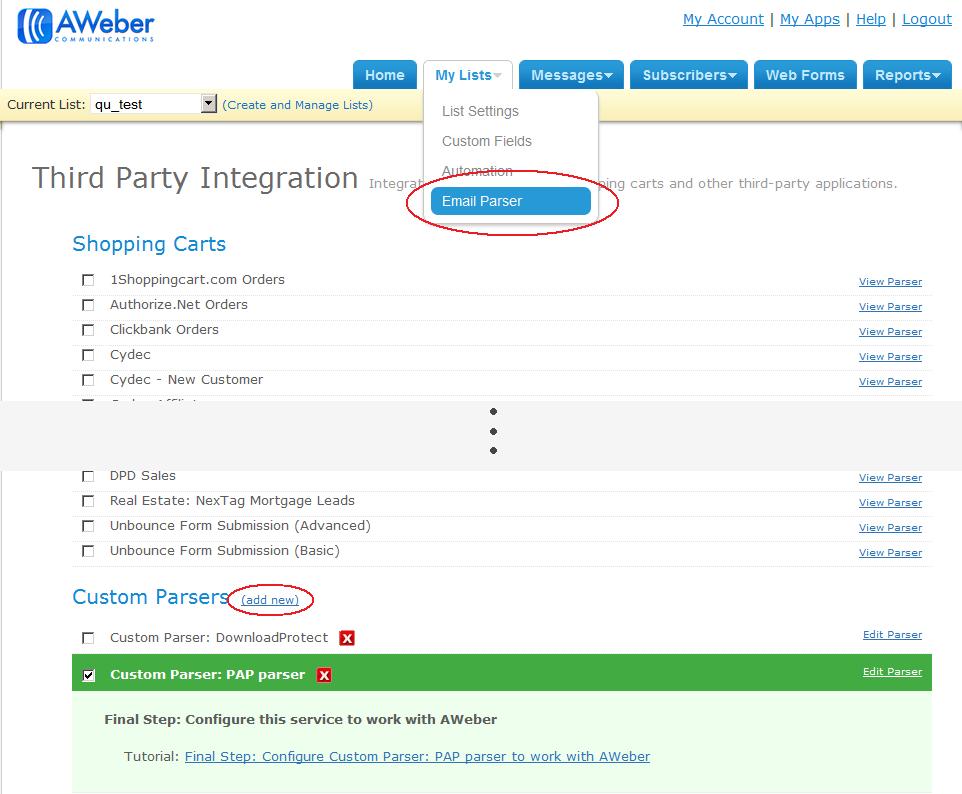View Parser for Unbounce Form Submission (Advanced)
The height and width of the screenshot is (794, 962).
[x=890, y=528]
